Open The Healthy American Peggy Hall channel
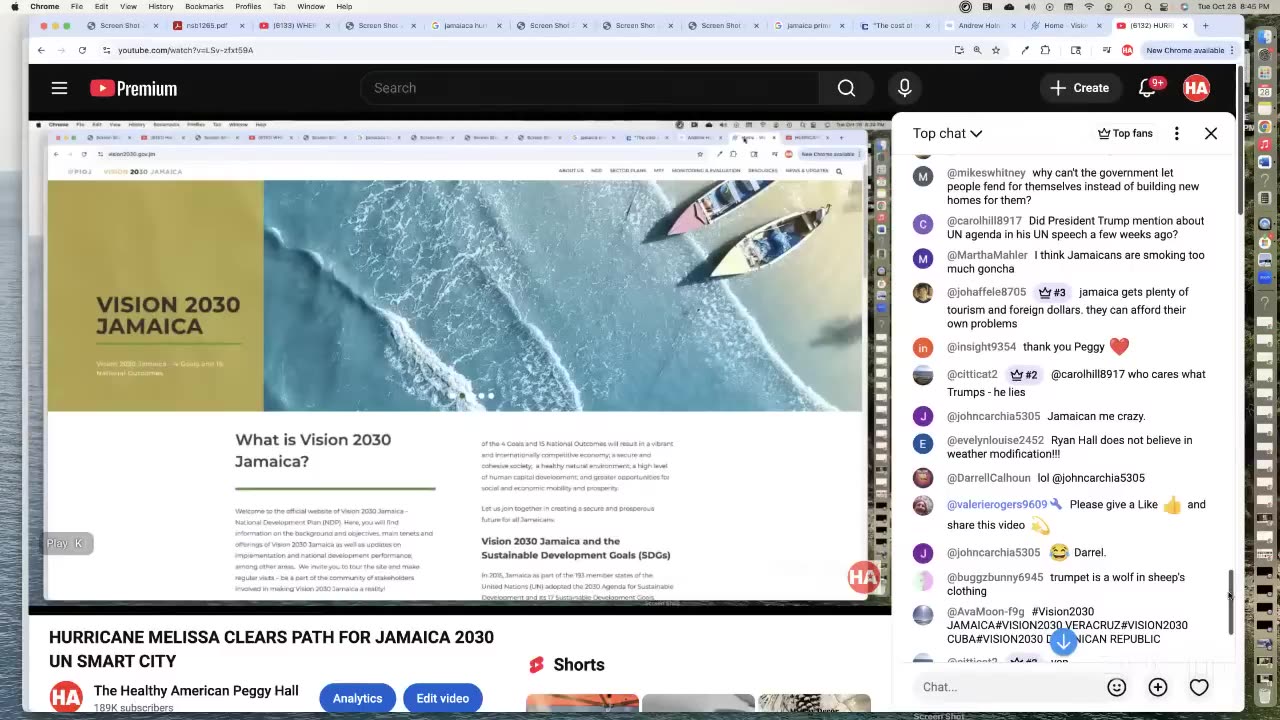Viewport: 1280px width, 720px height. tap(196, 690)
